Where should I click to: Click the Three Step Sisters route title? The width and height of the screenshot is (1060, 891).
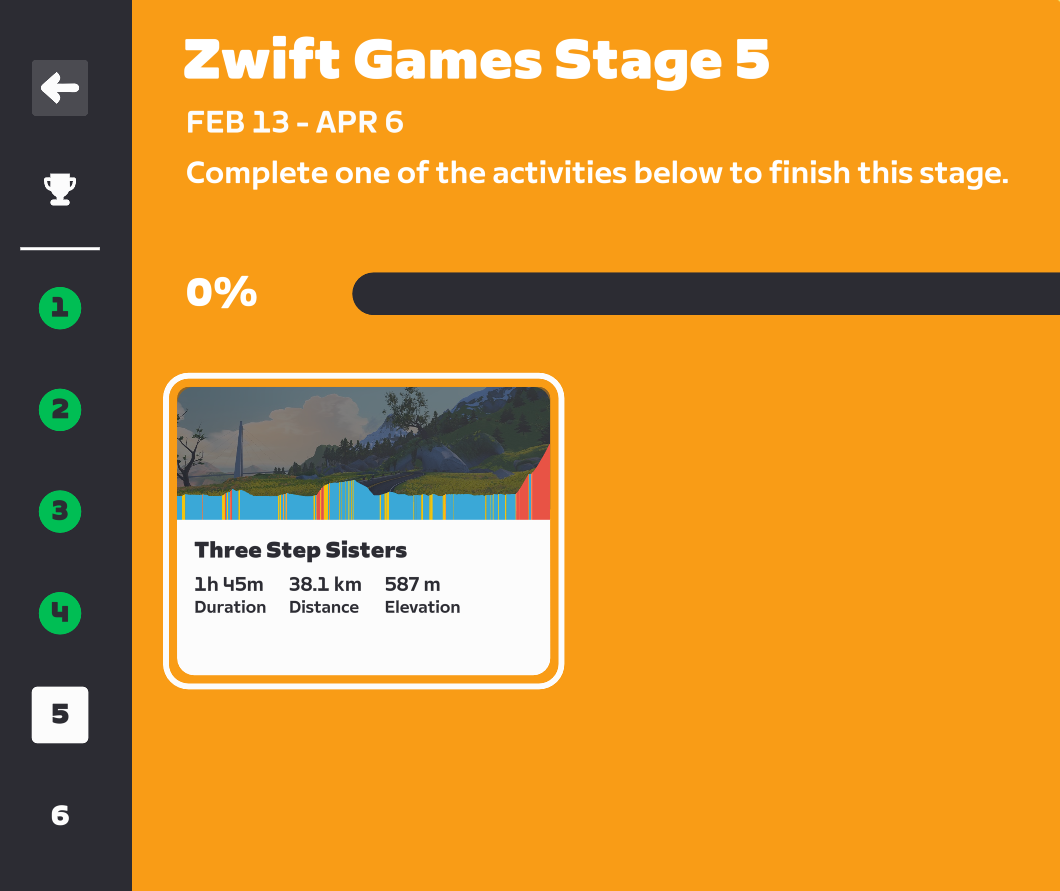[x=300, y=550]
